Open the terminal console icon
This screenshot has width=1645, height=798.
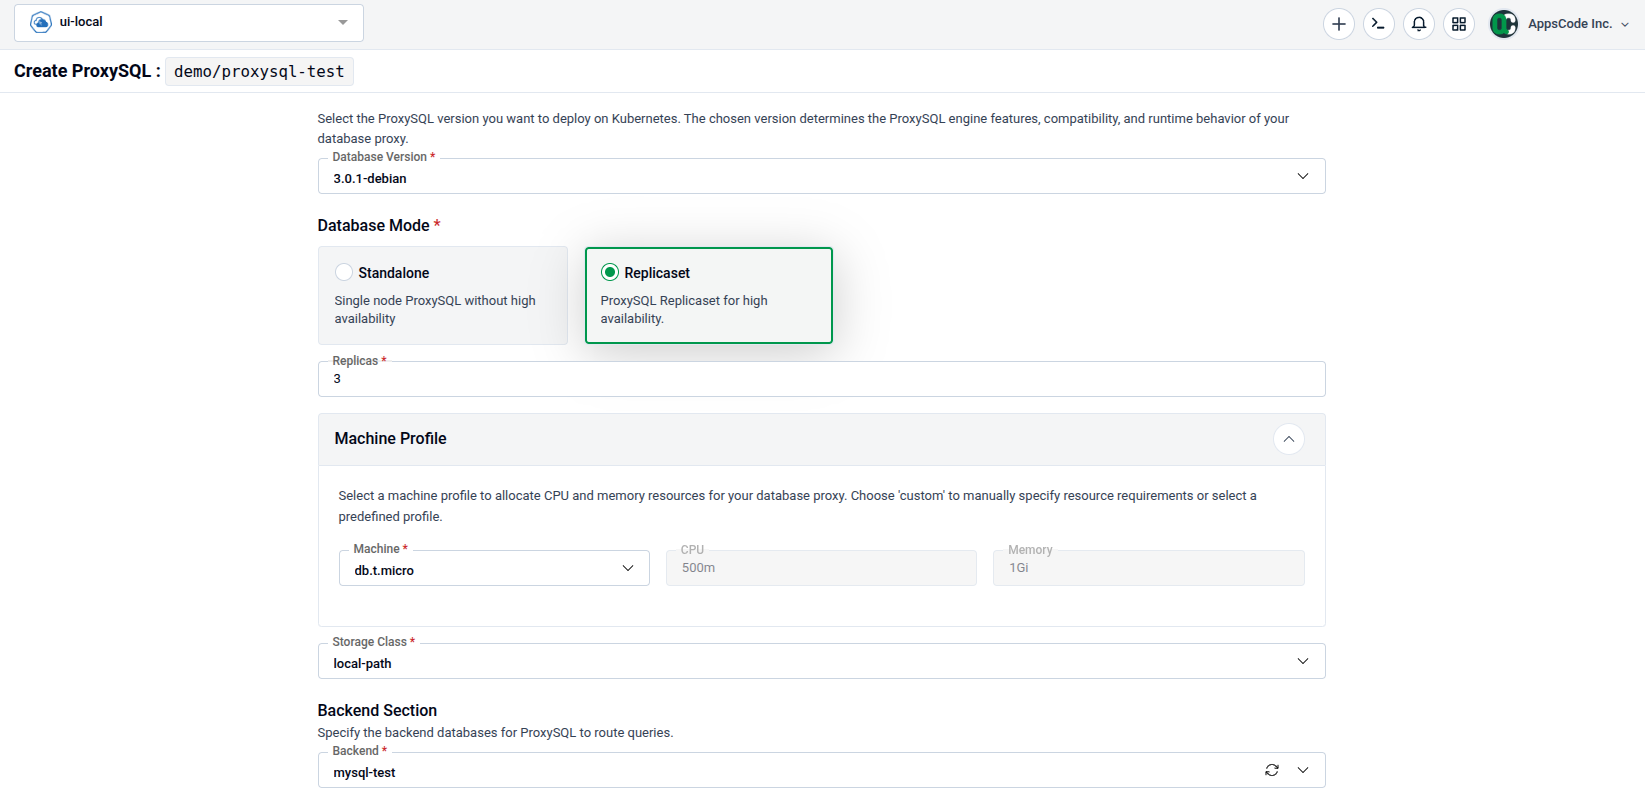click(x=1378, y=24)
